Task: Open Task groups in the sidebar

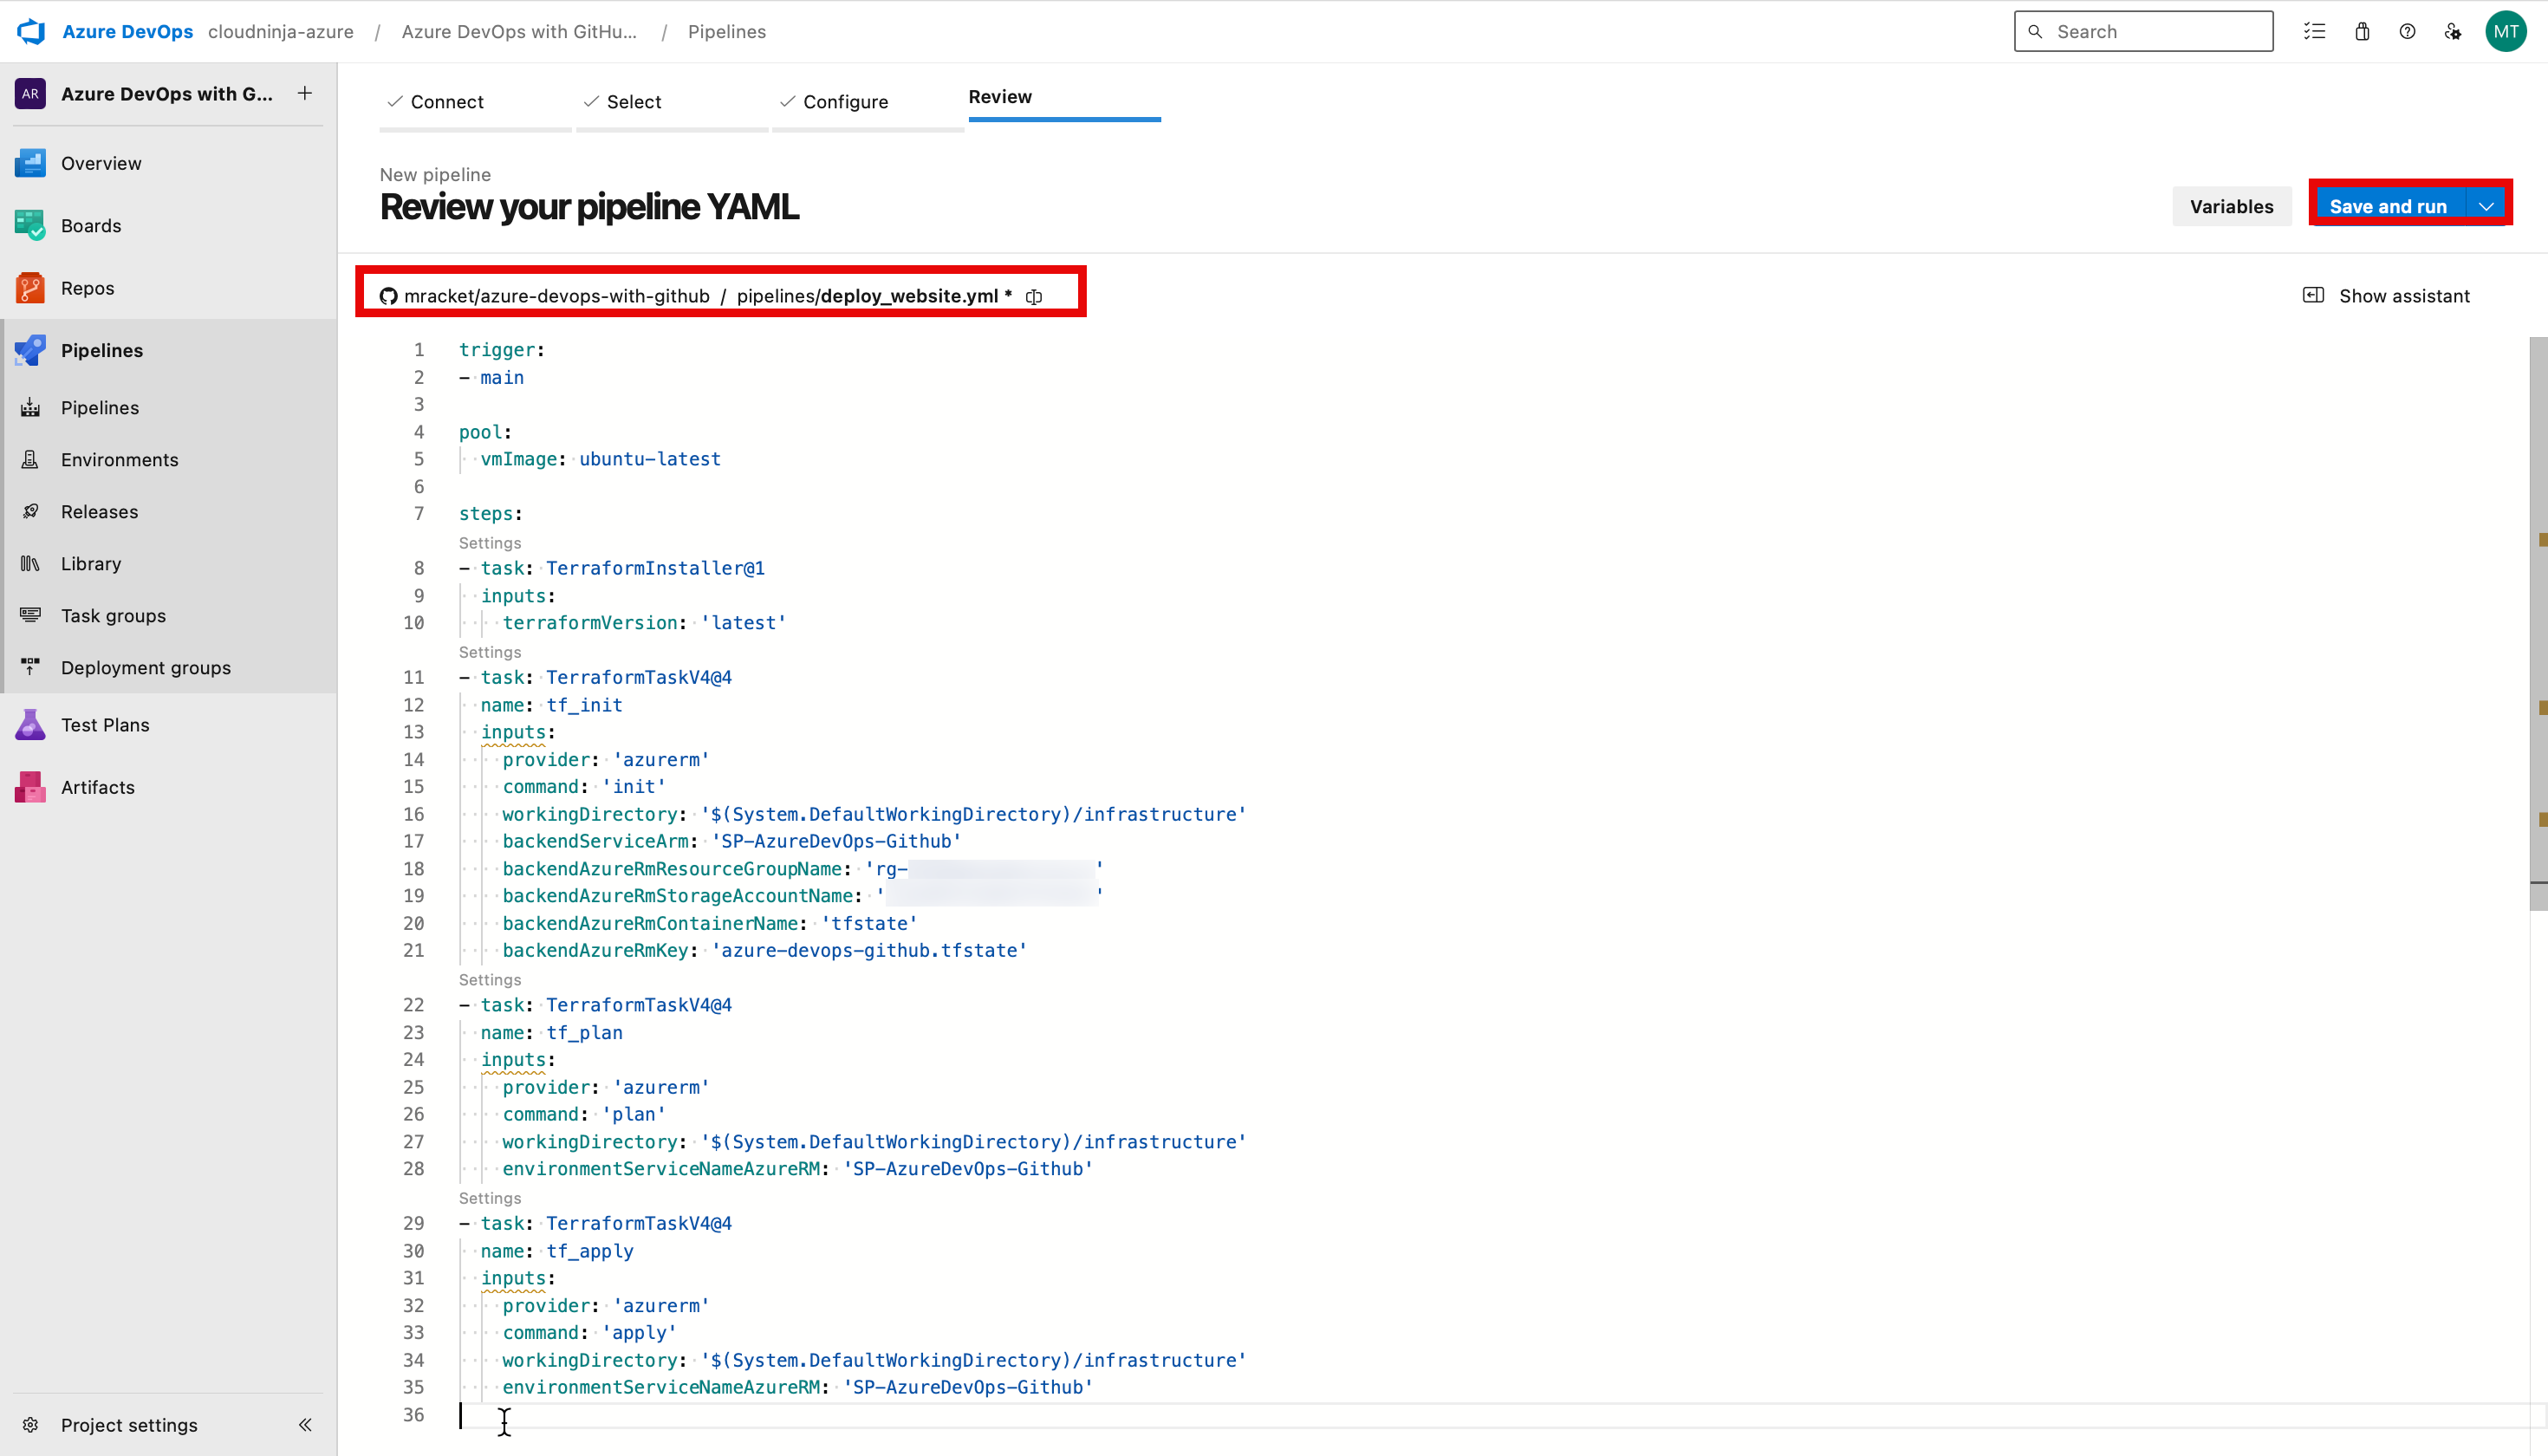Action: pos(169,615)
